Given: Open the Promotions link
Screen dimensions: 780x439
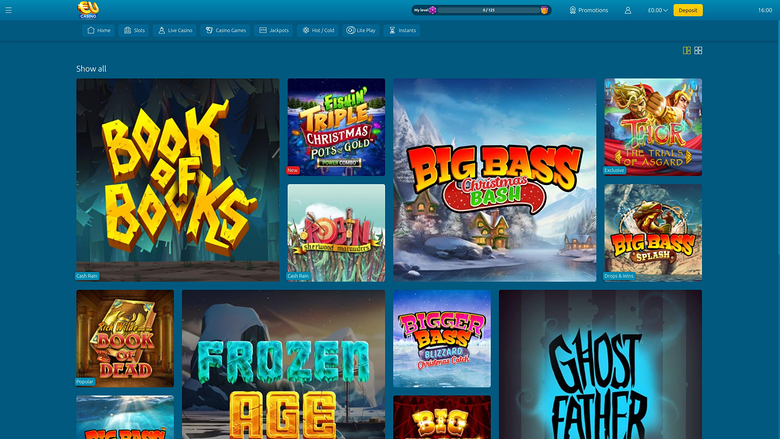Looking at the screenshot, I should (x=588, y=10).
